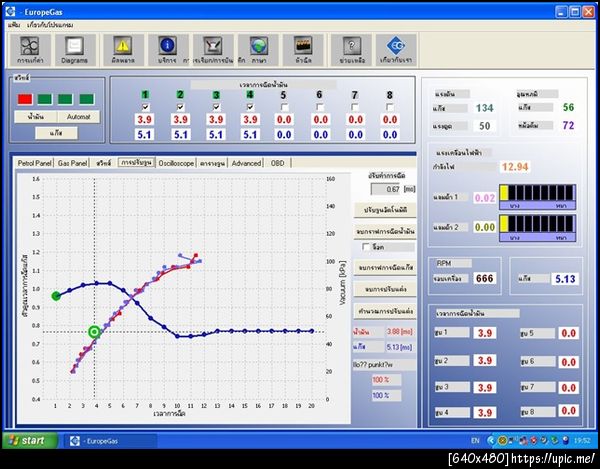This screenshot has height=469, width=600.
Task: Click the reducer temperature value 72
Action: coord(568,125)
